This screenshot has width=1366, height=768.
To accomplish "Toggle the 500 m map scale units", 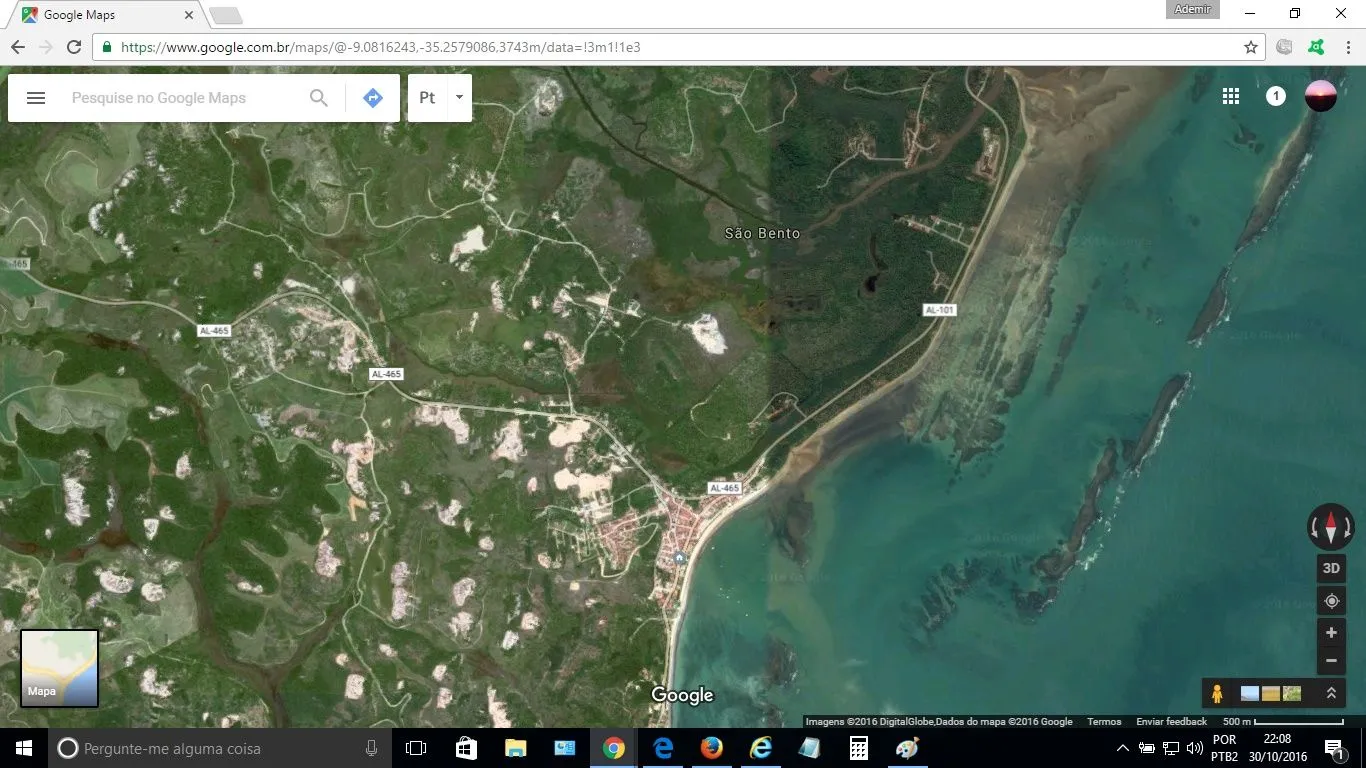I will (x=1283, y=722).
